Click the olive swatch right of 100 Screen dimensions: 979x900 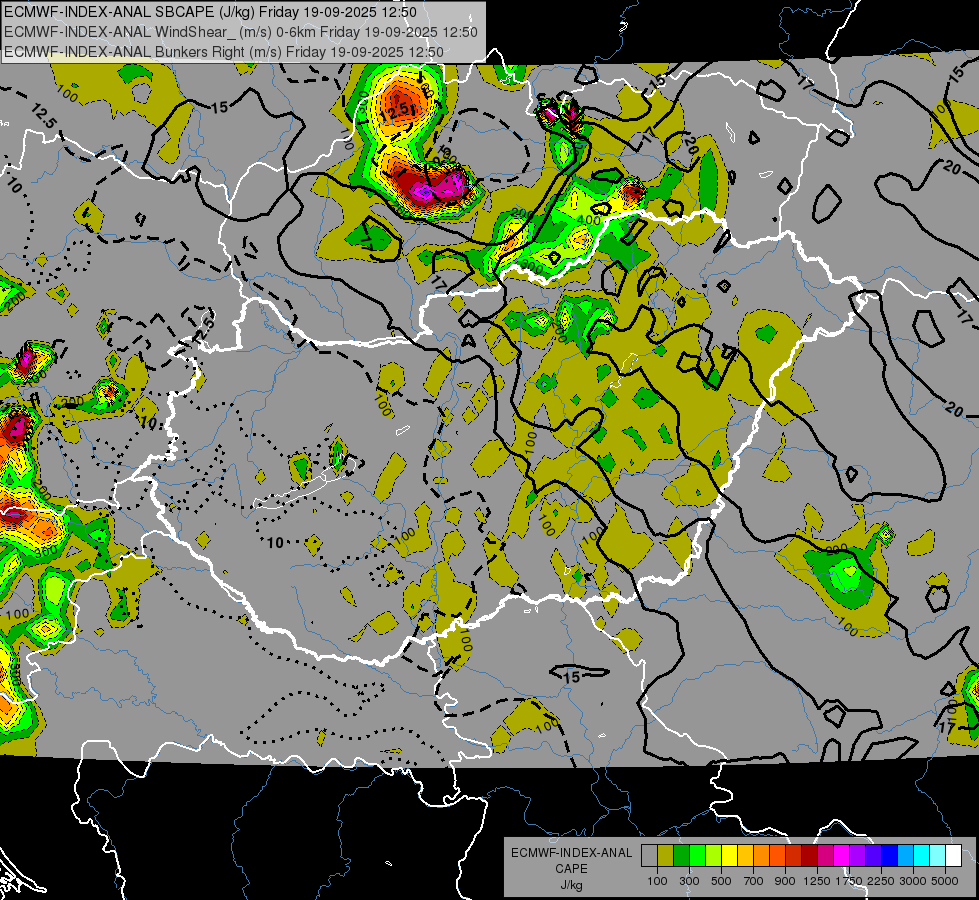click(665, 856)
